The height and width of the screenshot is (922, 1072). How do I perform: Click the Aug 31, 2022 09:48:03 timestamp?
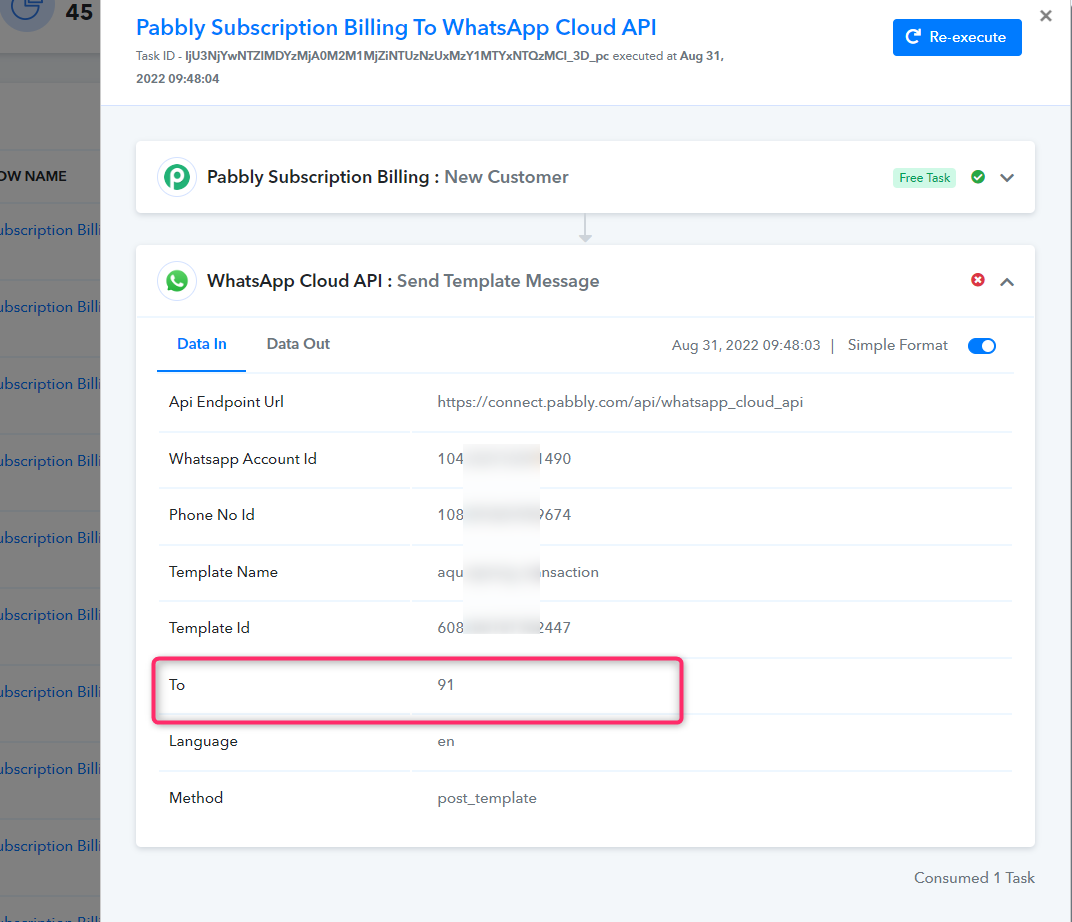pyautogui.click(x=746, y=345)
